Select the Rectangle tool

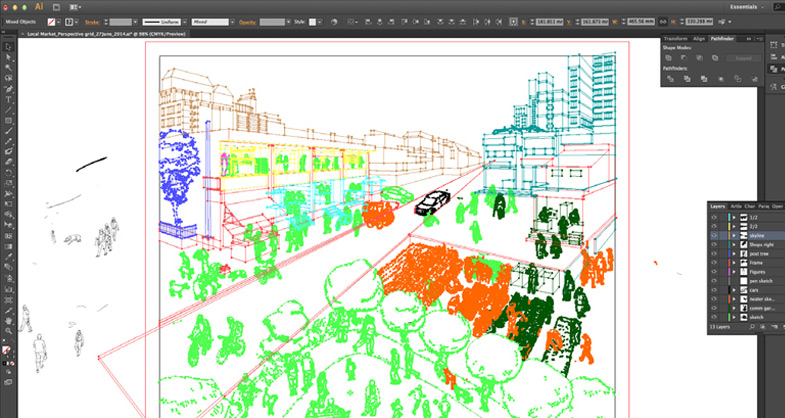pos(9,120)
